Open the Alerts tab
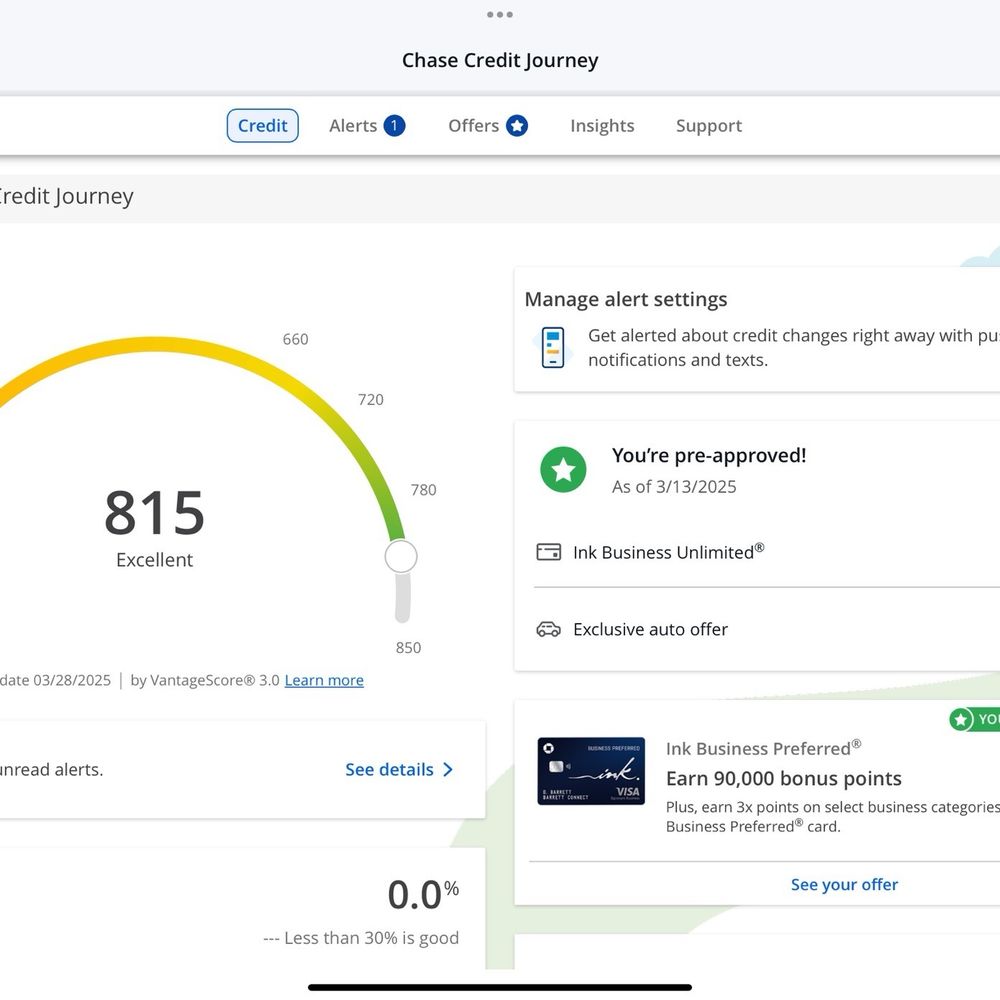The height and width of the screenshot is (1000, 1000). coord(353,126)
